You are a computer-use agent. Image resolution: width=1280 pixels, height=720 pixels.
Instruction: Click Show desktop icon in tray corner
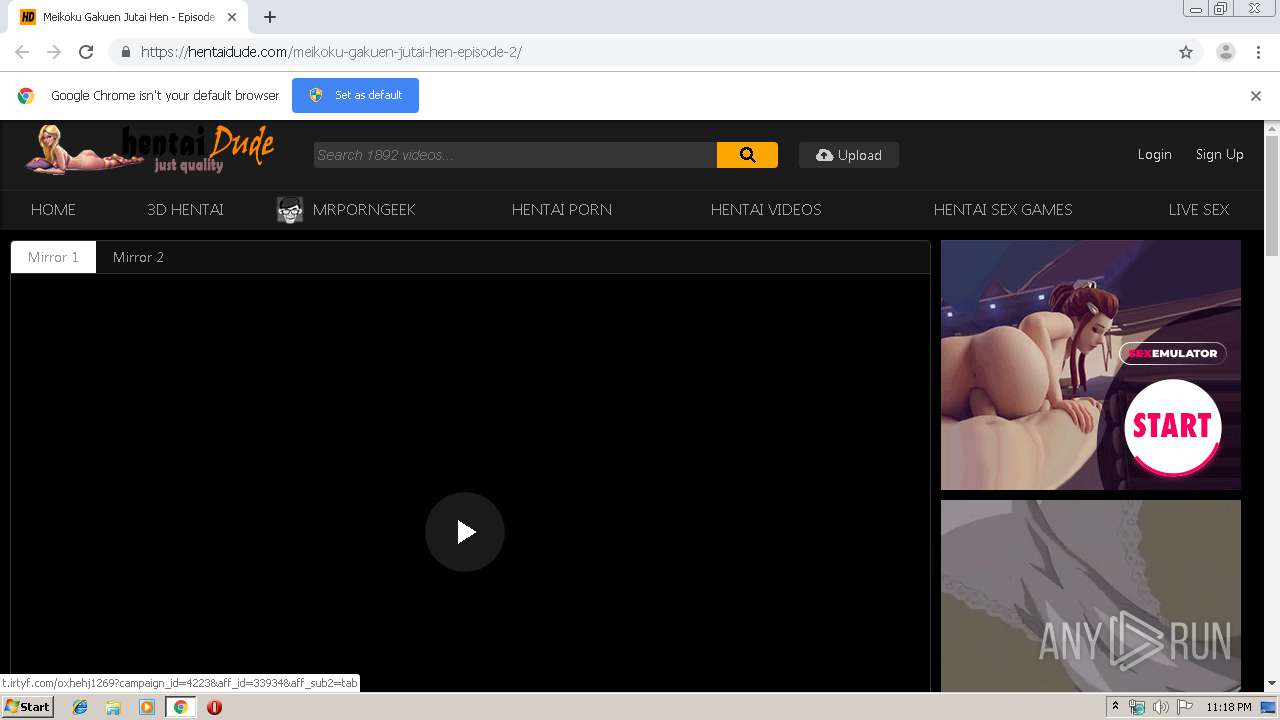(x=1268, y=707)
